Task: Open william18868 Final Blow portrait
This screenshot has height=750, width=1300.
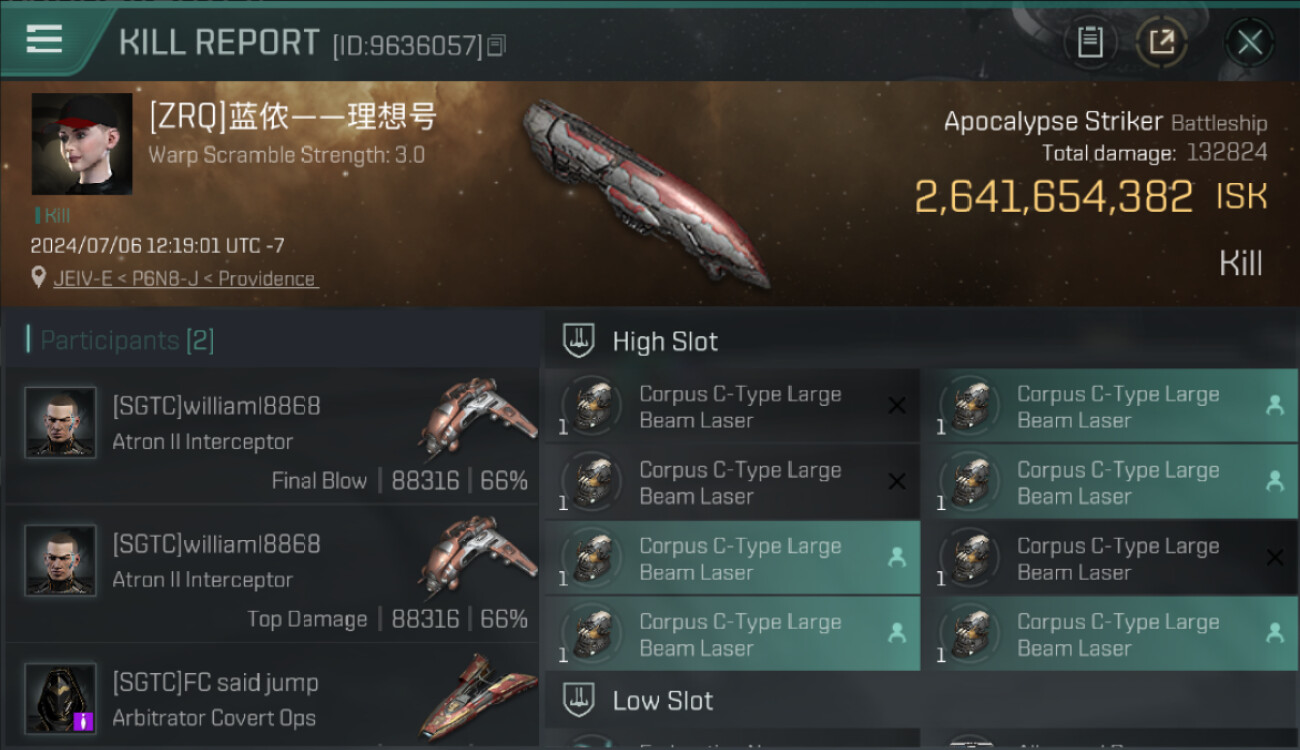Action: [x=60, y=423]
